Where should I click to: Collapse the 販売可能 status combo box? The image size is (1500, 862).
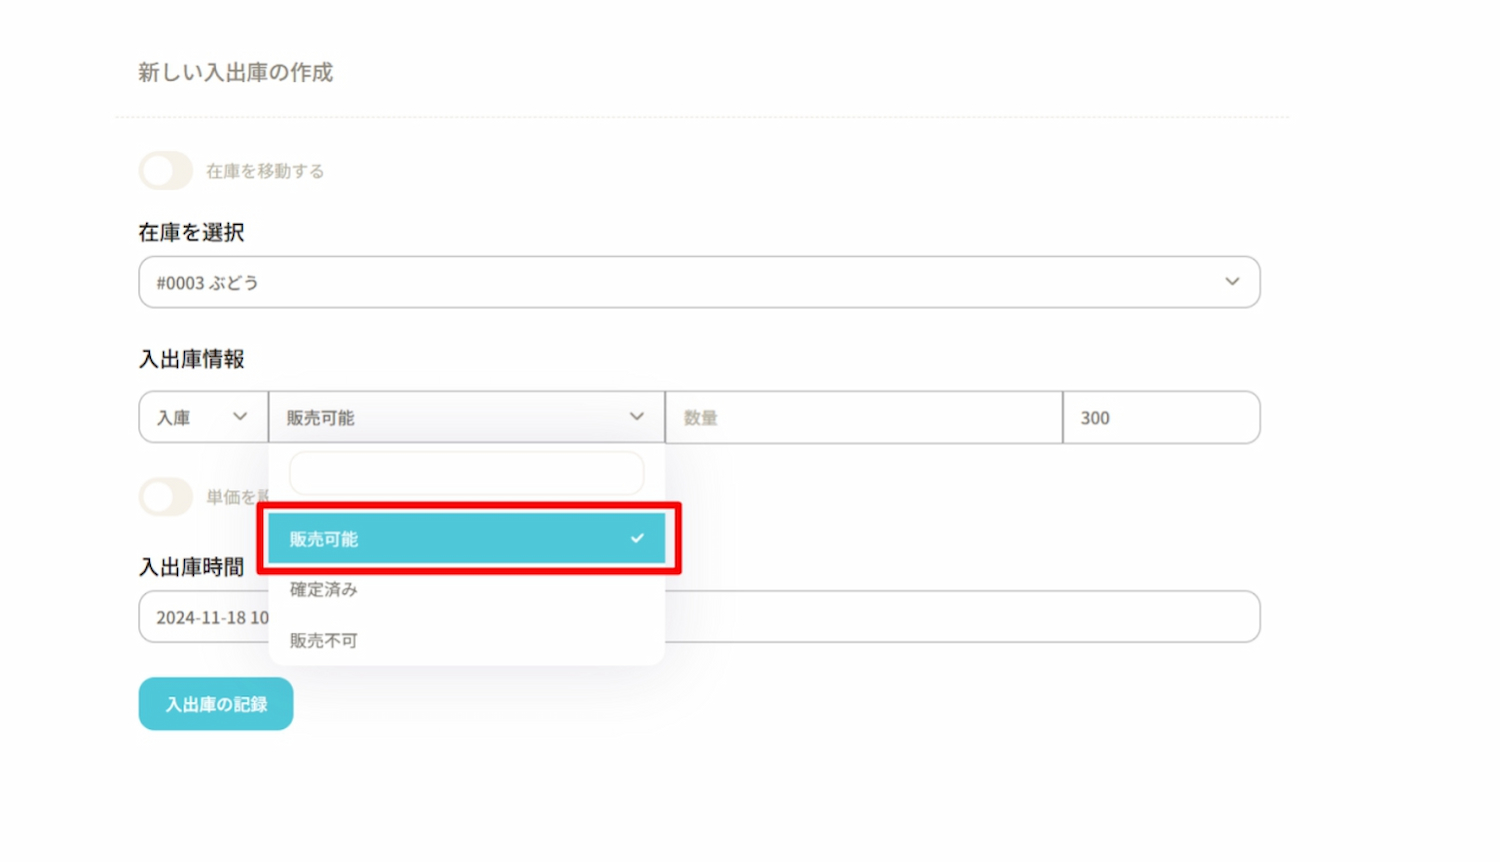(450, 418)
